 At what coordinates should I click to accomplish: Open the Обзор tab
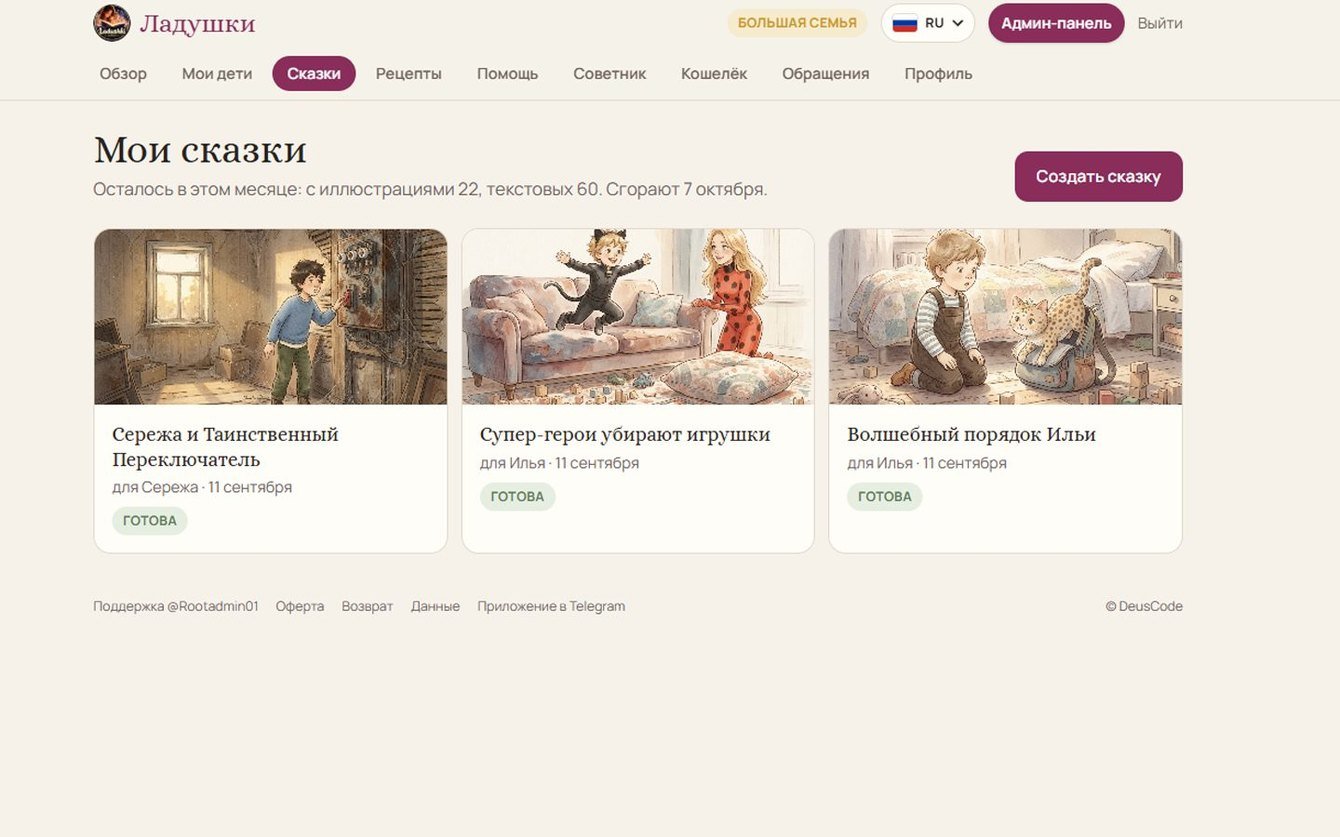pyautogui.click(x=123, y=74)
